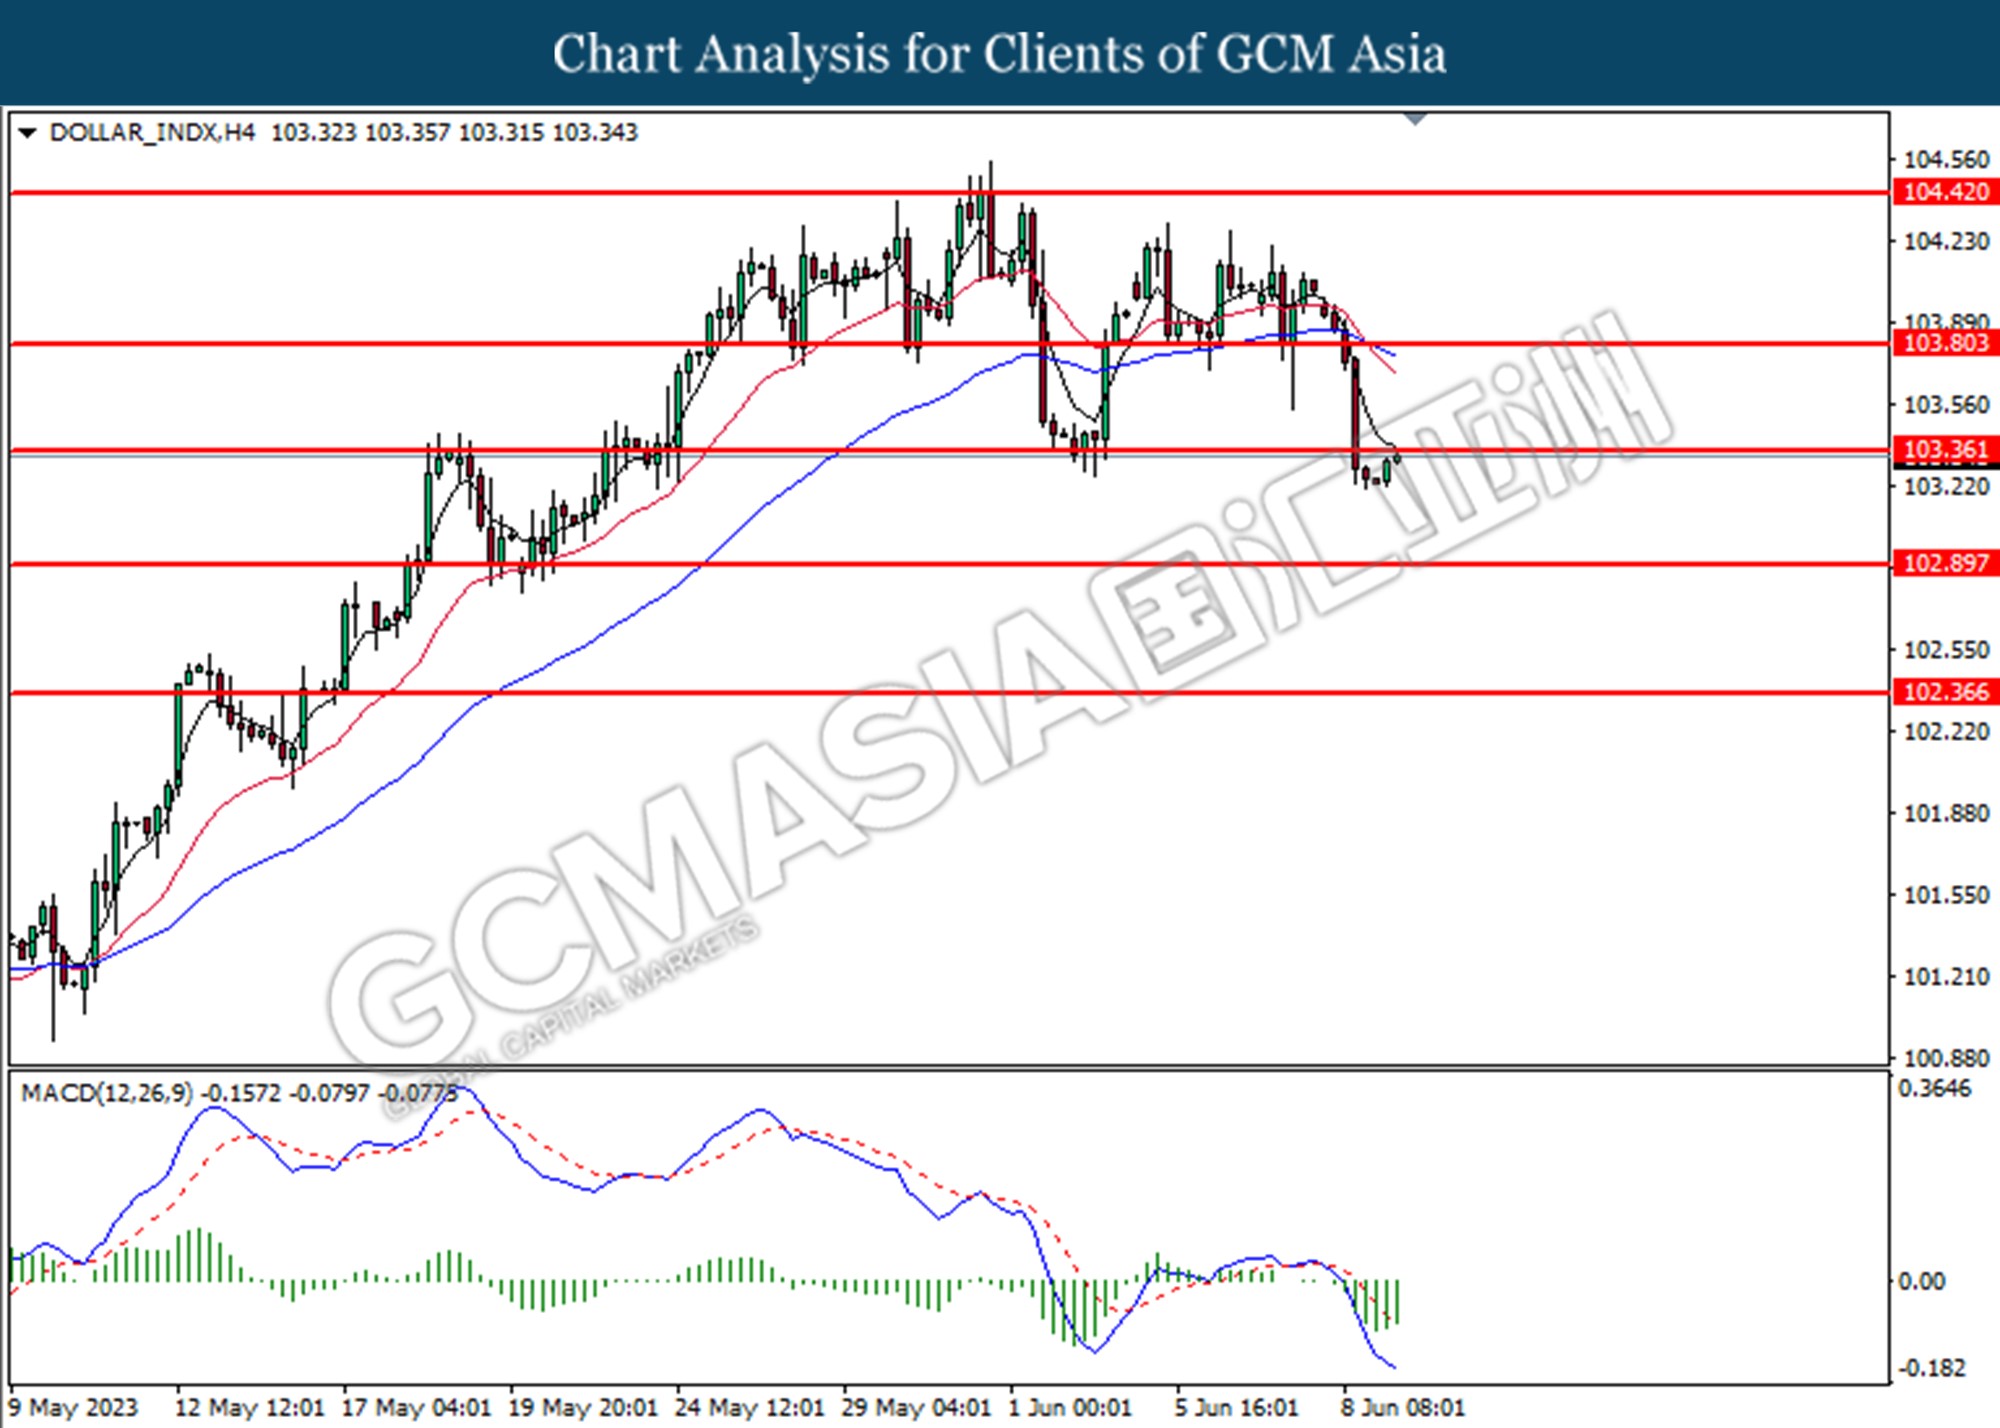Click the 104.230 price scale value

[1946, 241]
